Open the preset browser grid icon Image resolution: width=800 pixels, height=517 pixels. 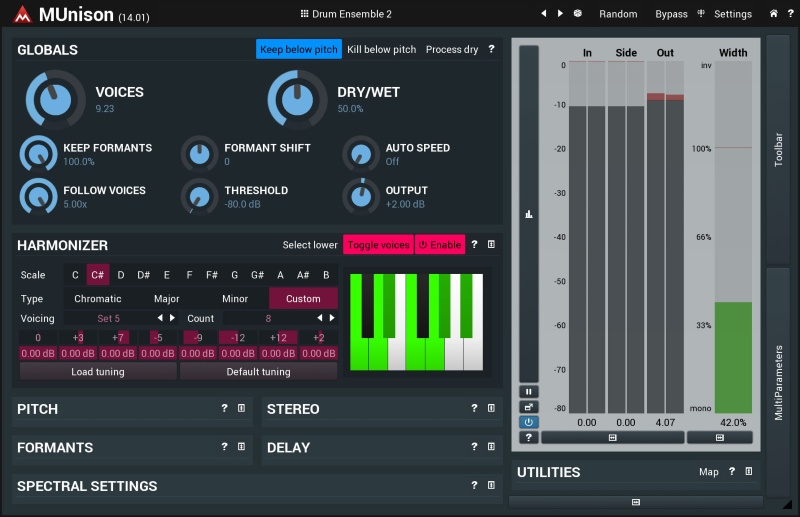point(304,14)
